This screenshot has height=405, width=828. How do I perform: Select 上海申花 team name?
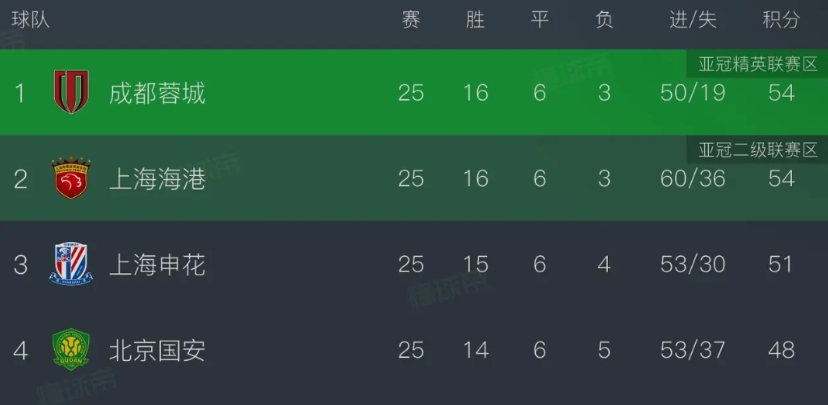point(157,265)
